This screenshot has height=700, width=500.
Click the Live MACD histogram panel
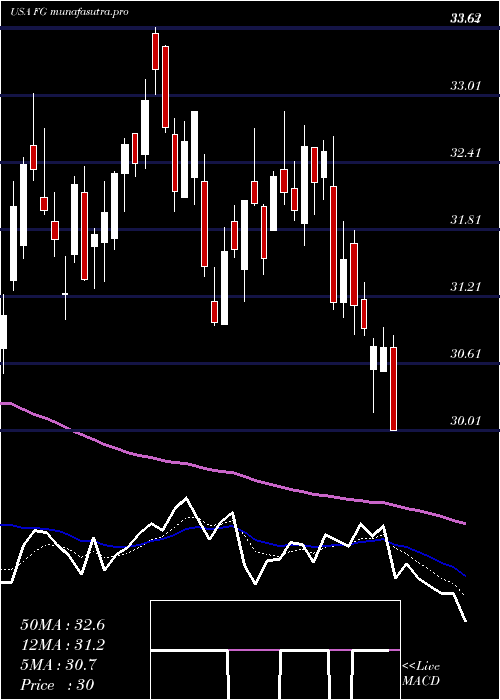275,650
